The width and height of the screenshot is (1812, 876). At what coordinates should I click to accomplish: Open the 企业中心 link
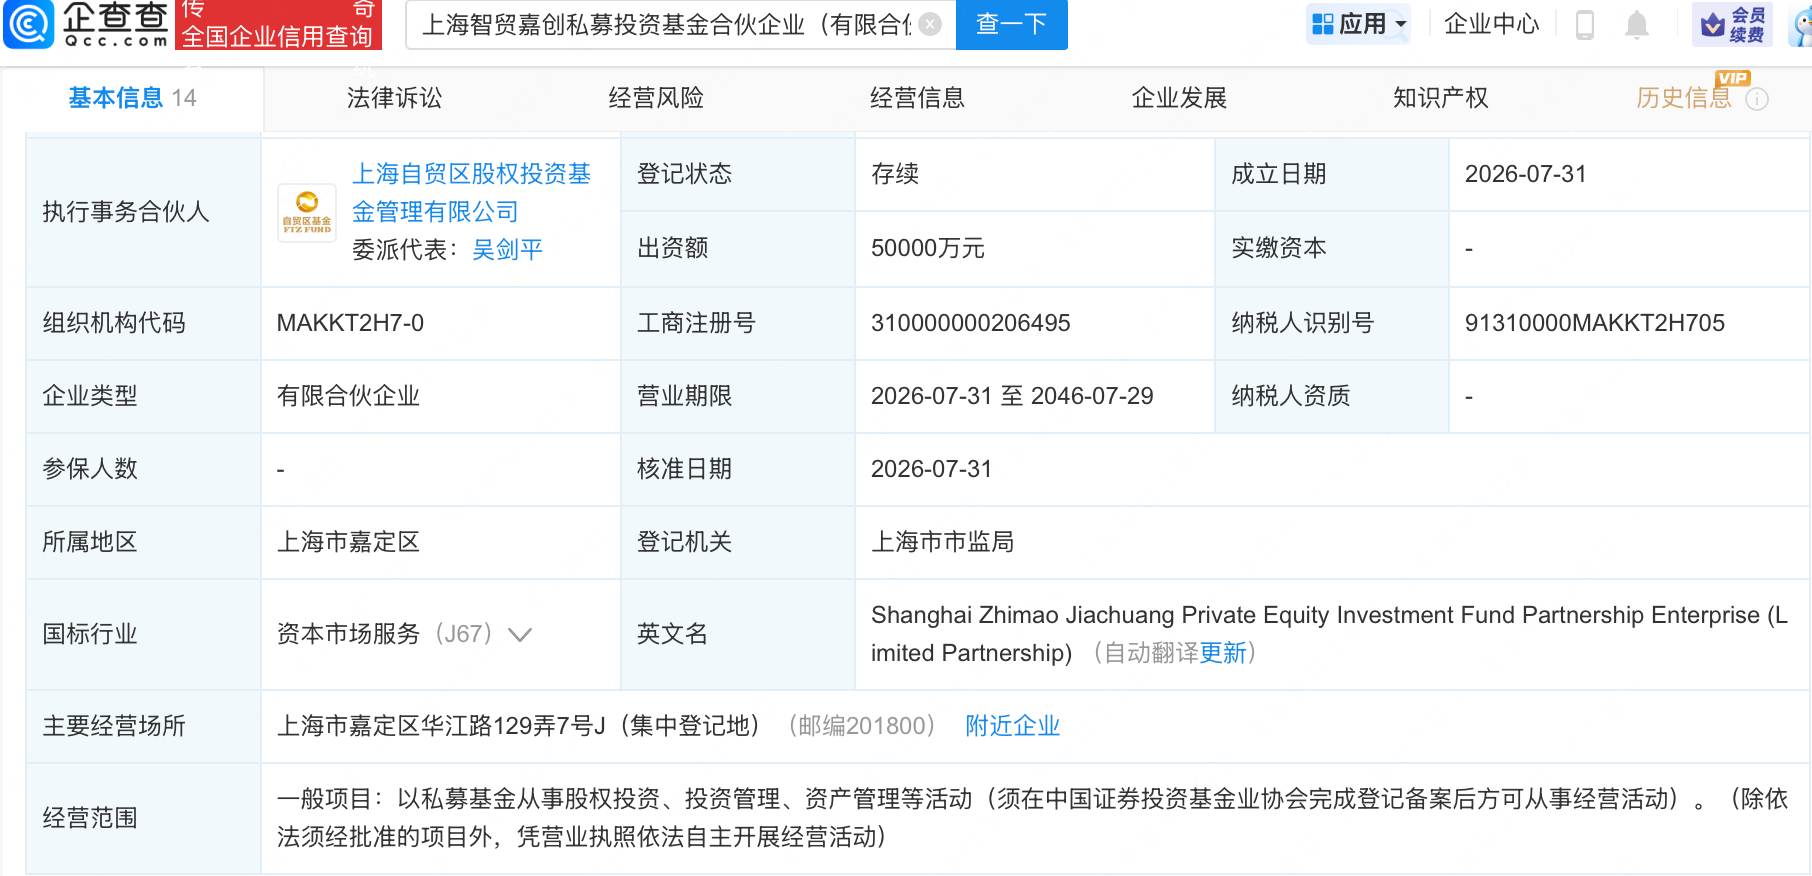pyautogui.click(x=1492, y=24)
